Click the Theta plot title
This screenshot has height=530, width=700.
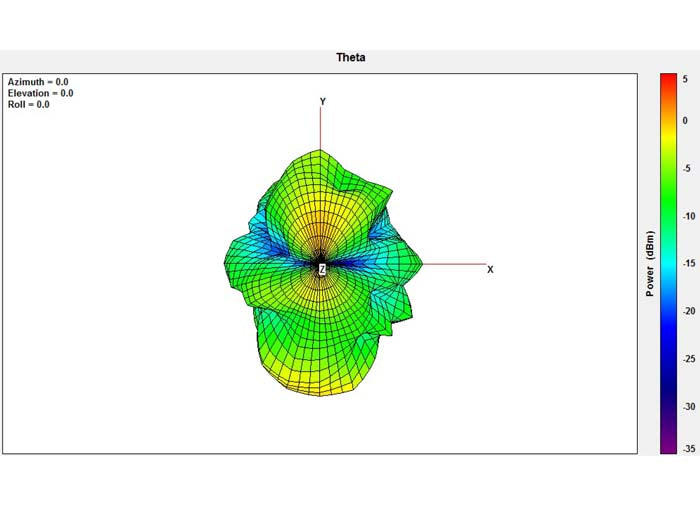click(350, 57)
